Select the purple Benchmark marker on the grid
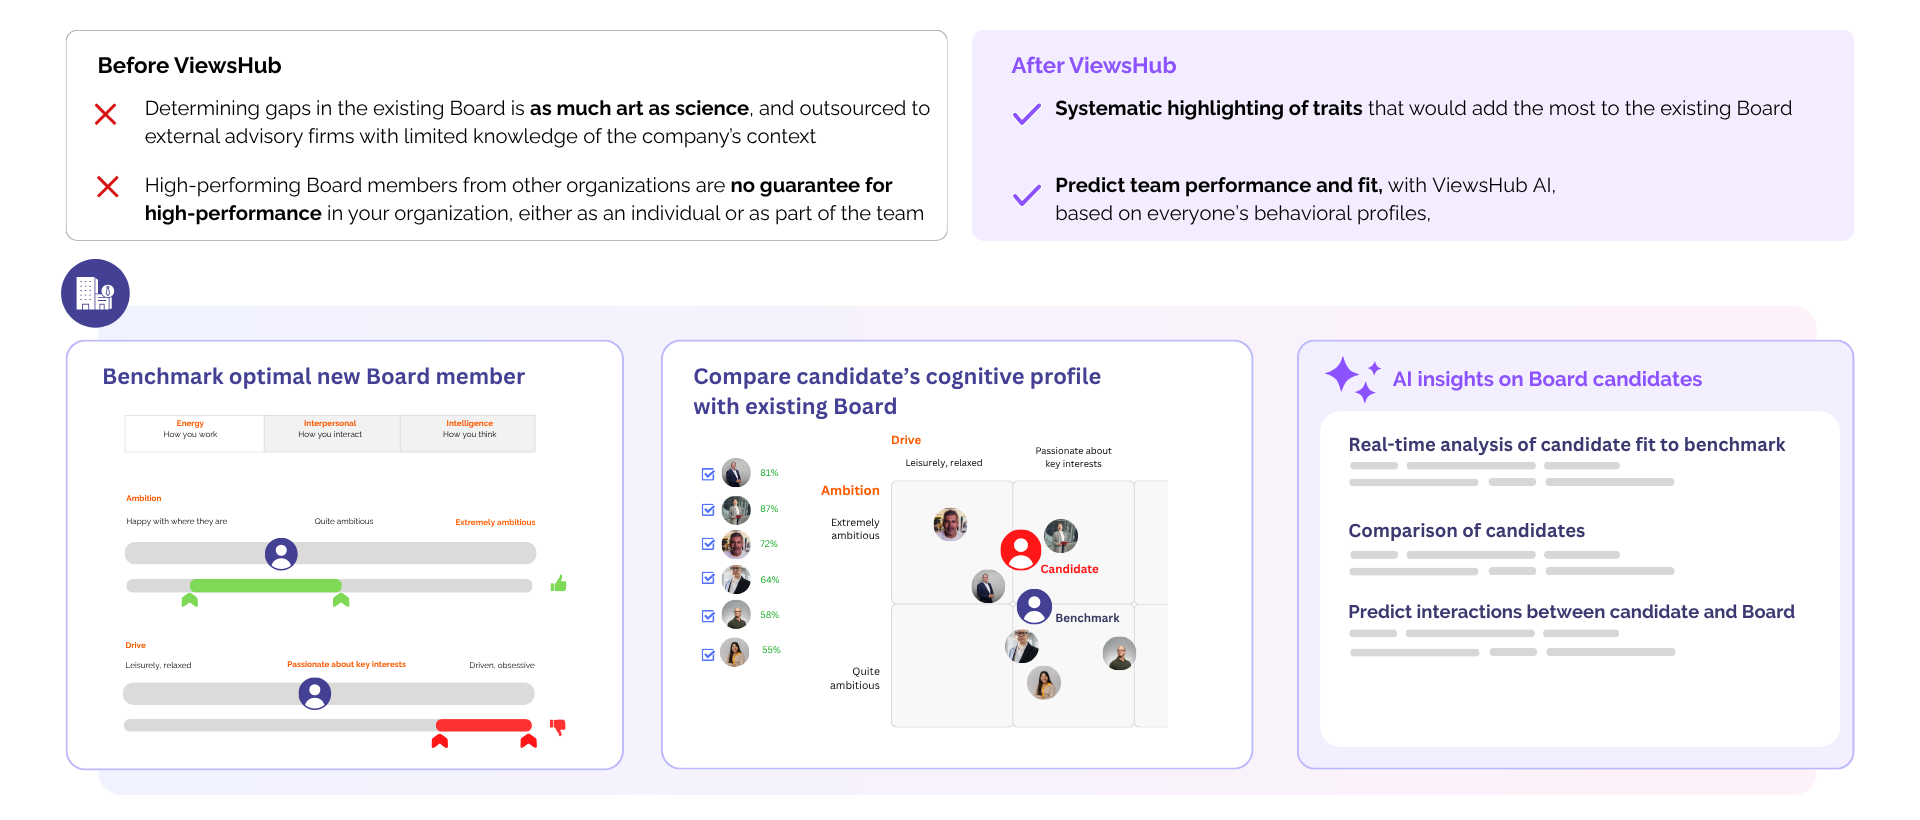1920x820 pixels. click(x=1034, y=606)
